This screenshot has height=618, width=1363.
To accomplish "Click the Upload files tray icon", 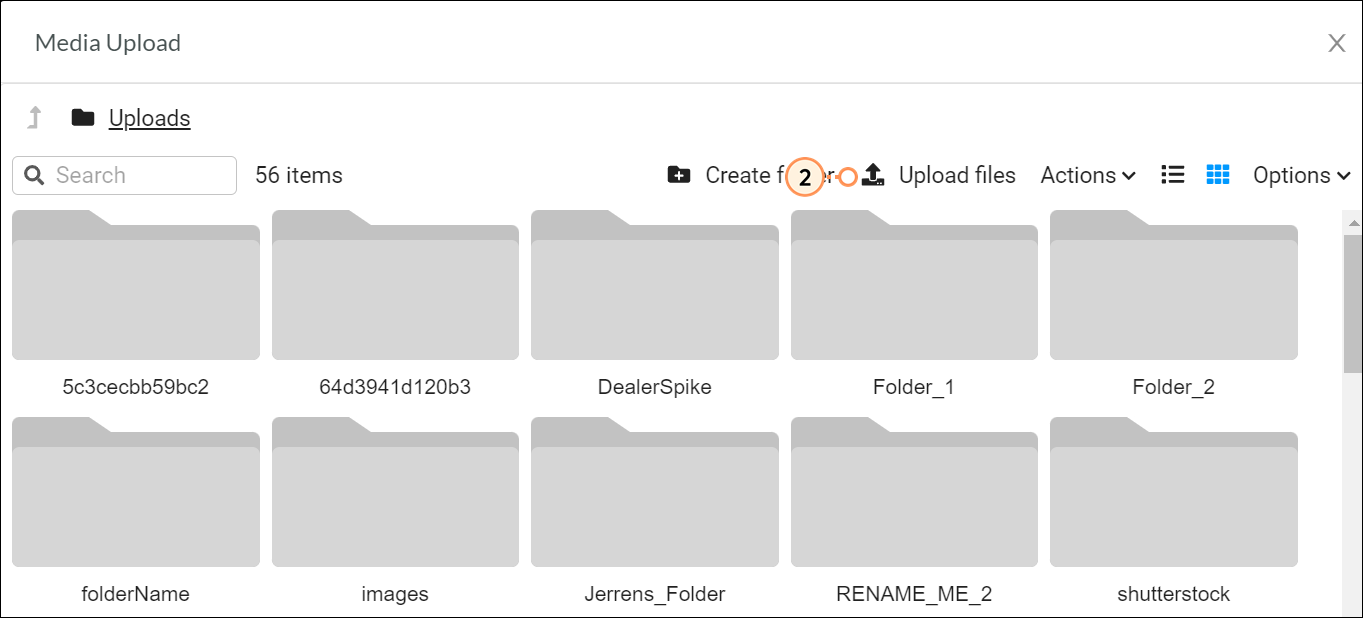I will pyautogui.click(x=873, y=175).
